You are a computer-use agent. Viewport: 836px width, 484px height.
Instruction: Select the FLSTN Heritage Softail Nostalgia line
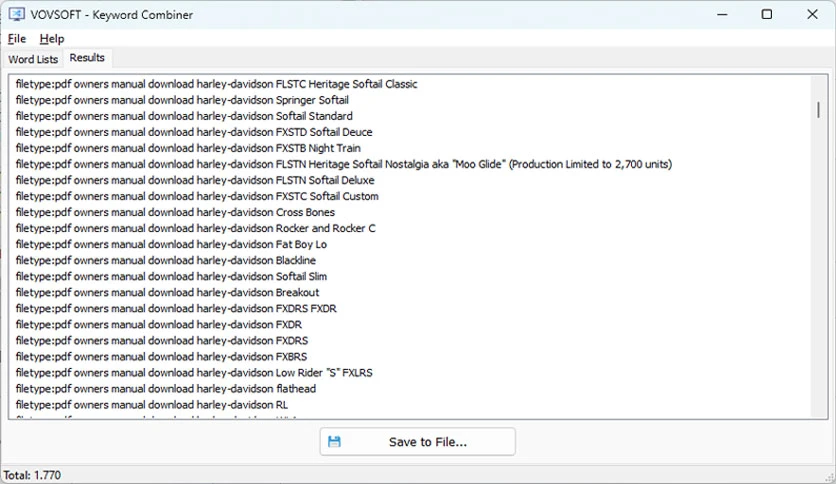tap(344, 164)
